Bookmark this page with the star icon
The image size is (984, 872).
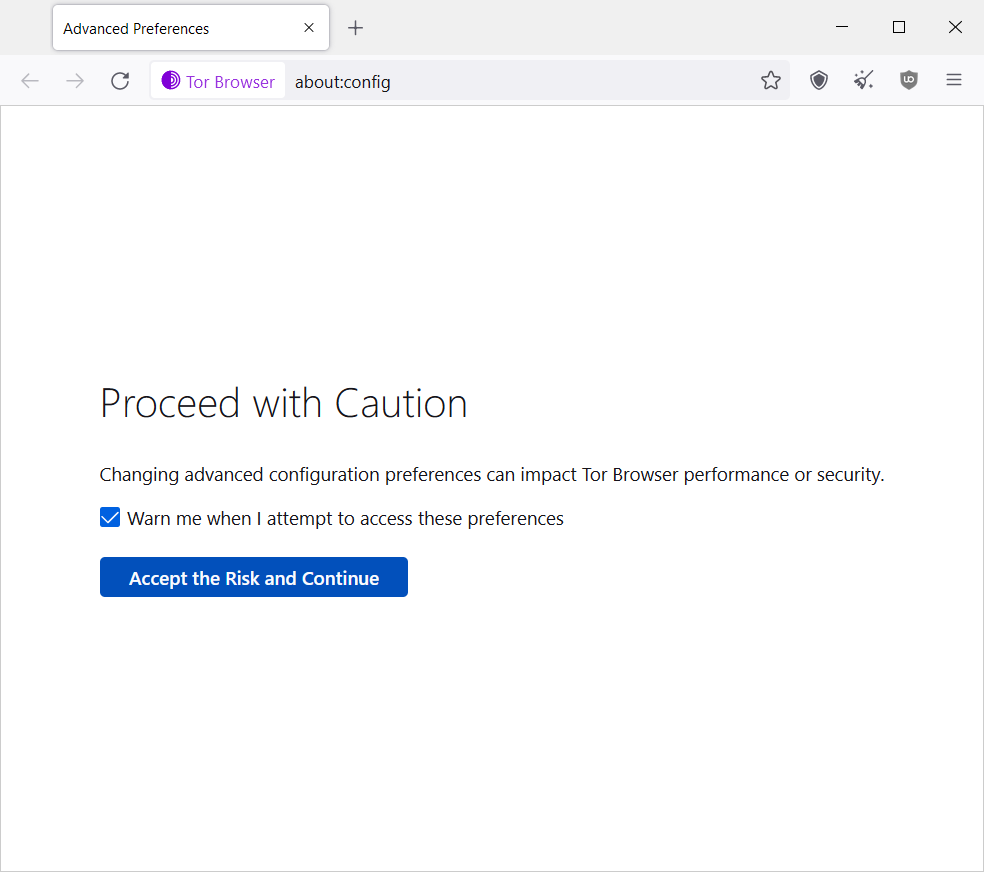coord(771,80)
